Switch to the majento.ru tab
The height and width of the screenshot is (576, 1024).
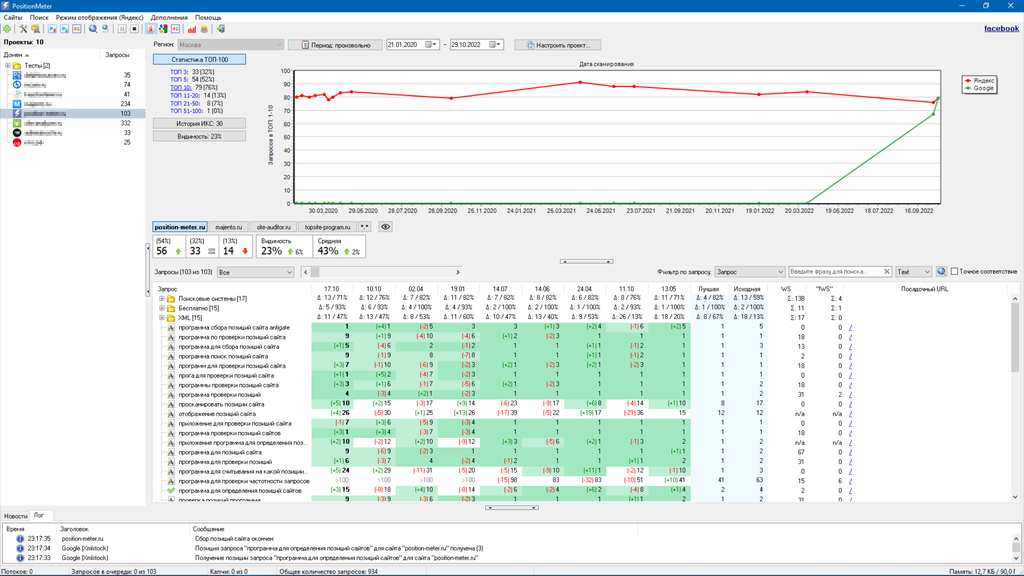[229, 227]
